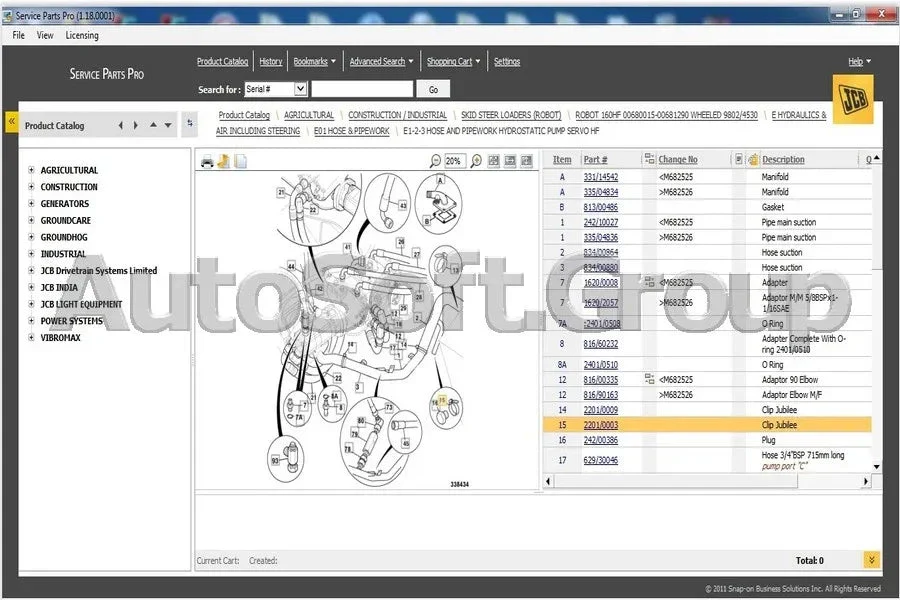Click the change history icon in 1620/0008 row
The width and height of the screenshot is (900, 600).
click(x=650, y=282)
